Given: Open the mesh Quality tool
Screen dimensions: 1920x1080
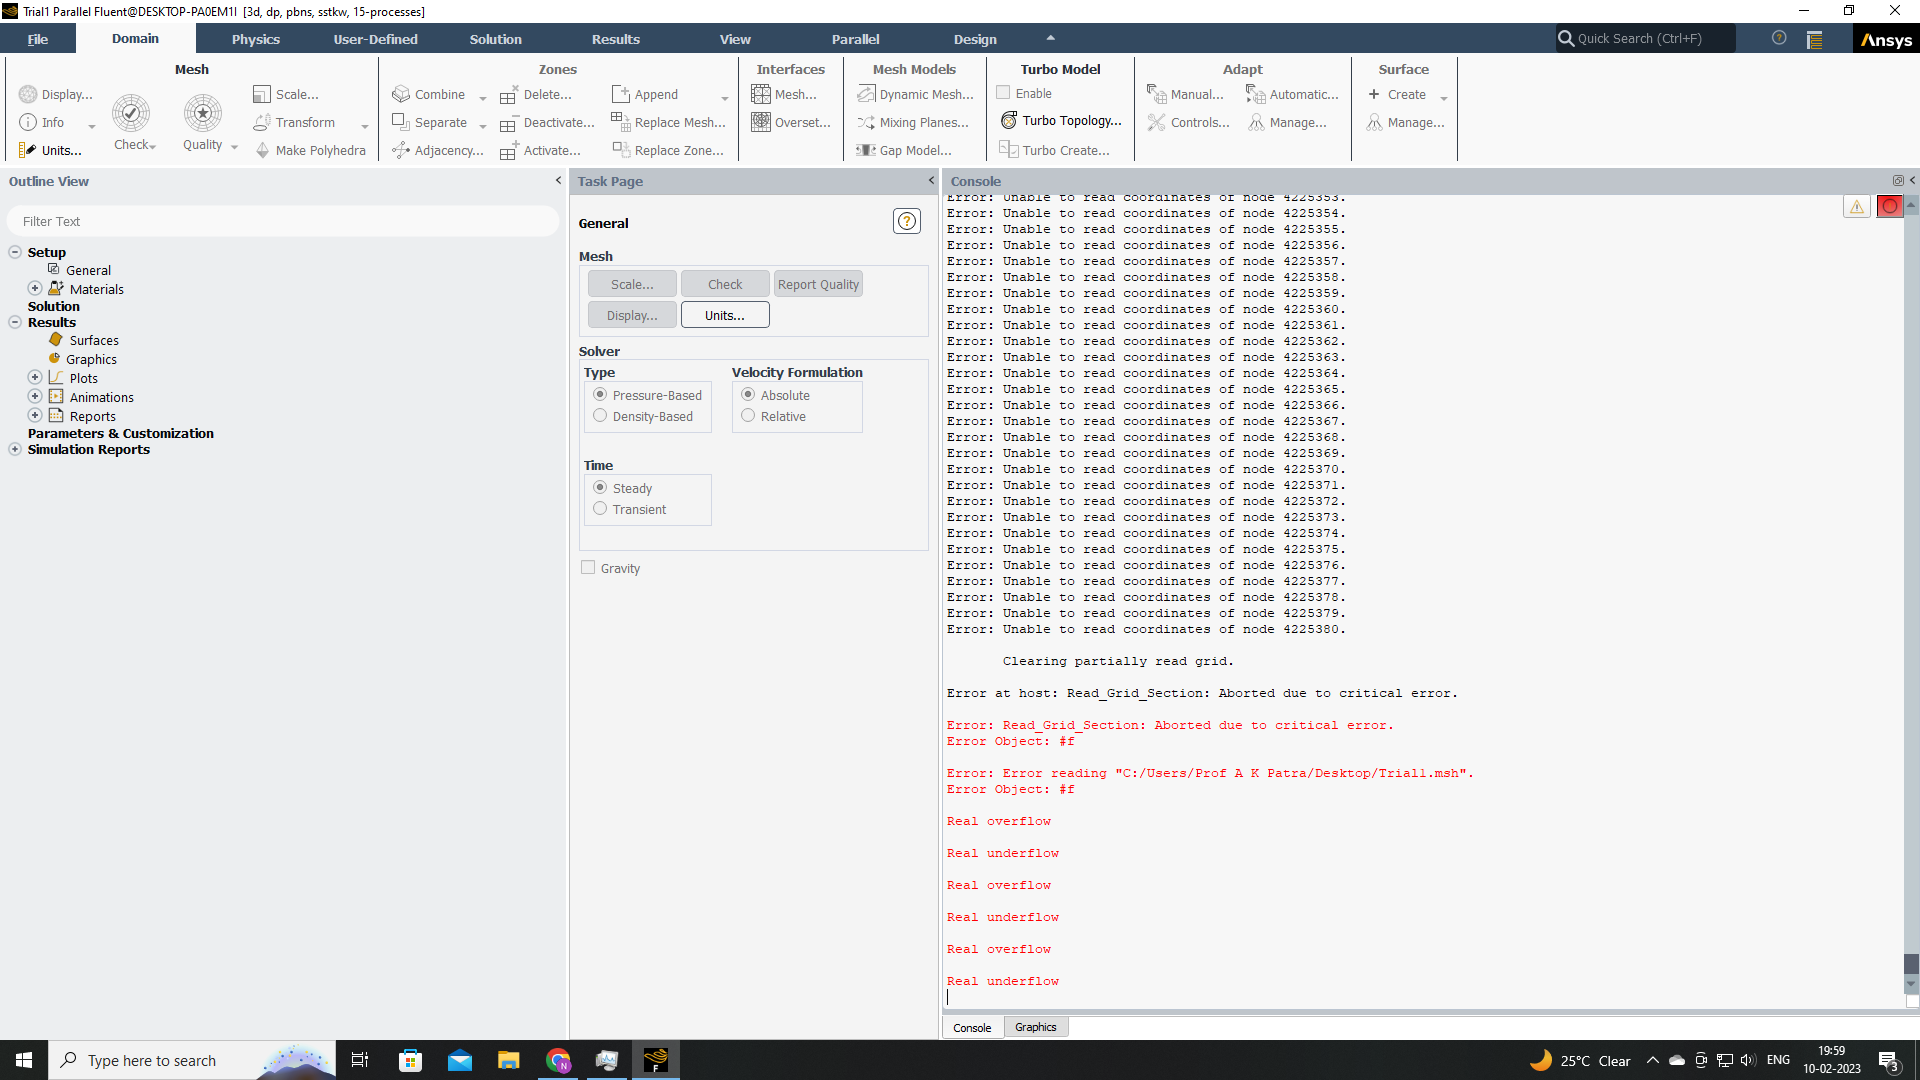Looking at the screenshot, I should pos(203,114).
